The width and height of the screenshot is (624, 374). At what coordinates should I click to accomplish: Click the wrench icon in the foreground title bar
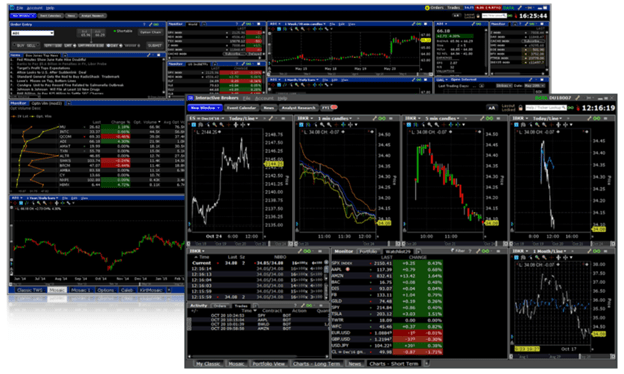[x=577, y=98]
